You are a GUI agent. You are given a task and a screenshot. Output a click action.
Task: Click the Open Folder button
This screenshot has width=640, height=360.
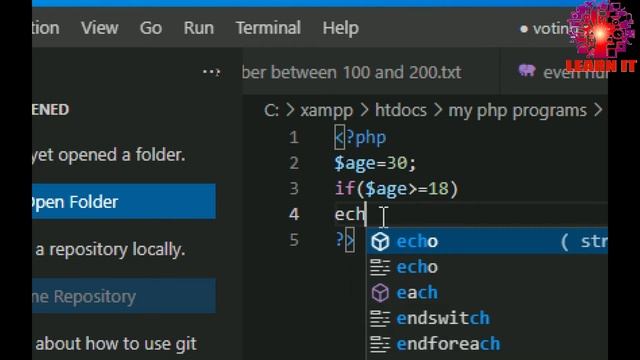(x=124, y=202)
